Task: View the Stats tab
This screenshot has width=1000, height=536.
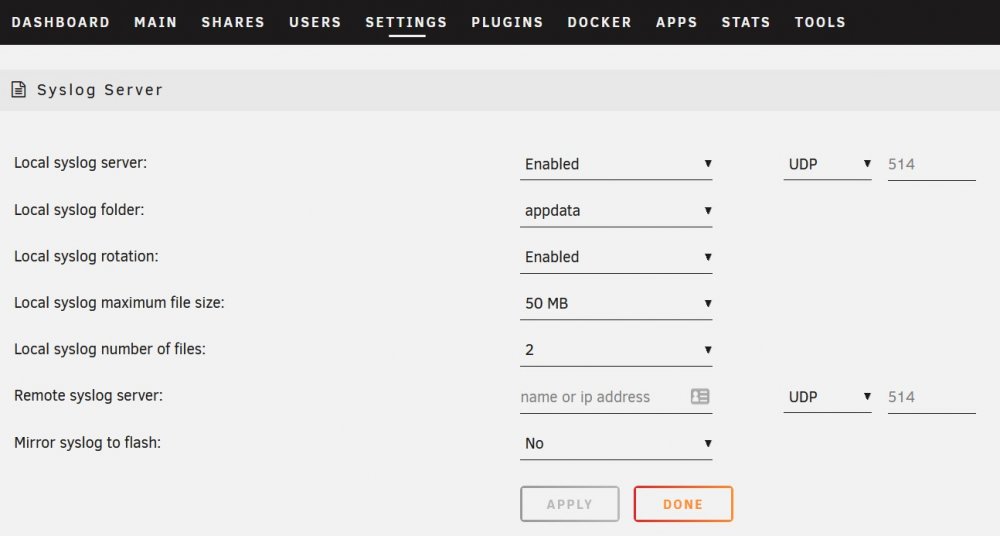Action: (x=746, y=22)
